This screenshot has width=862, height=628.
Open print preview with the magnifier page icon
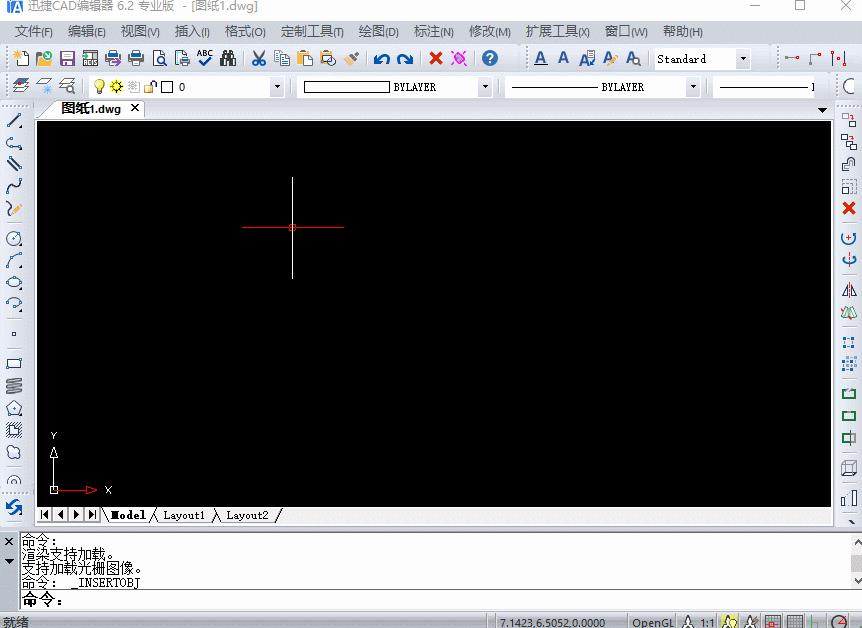(x=159, y=58)
